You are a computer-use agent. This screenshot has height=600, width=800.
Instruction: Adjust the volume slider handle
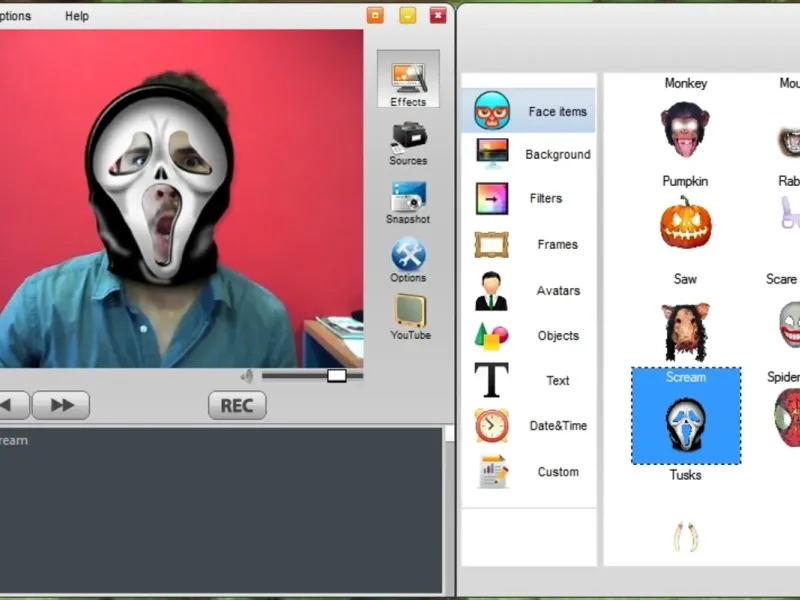(x=337, y=376)
